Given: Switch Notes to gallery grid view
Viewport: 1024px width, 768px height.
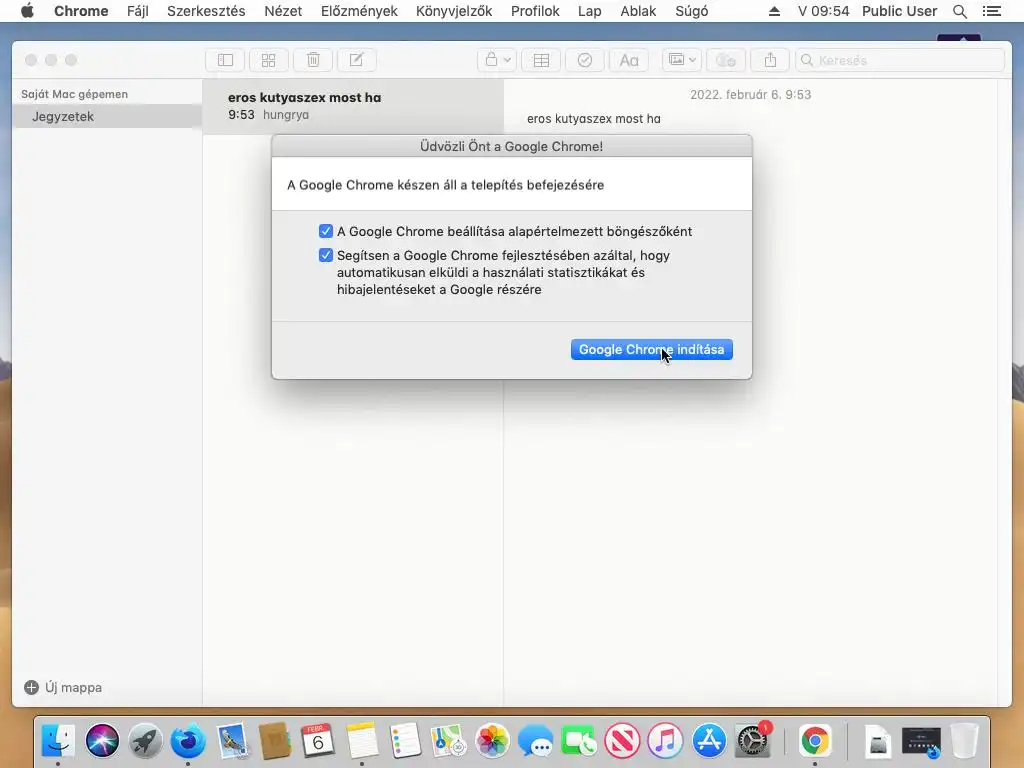Looking at the screenshot, I should [x=268, y=60].
